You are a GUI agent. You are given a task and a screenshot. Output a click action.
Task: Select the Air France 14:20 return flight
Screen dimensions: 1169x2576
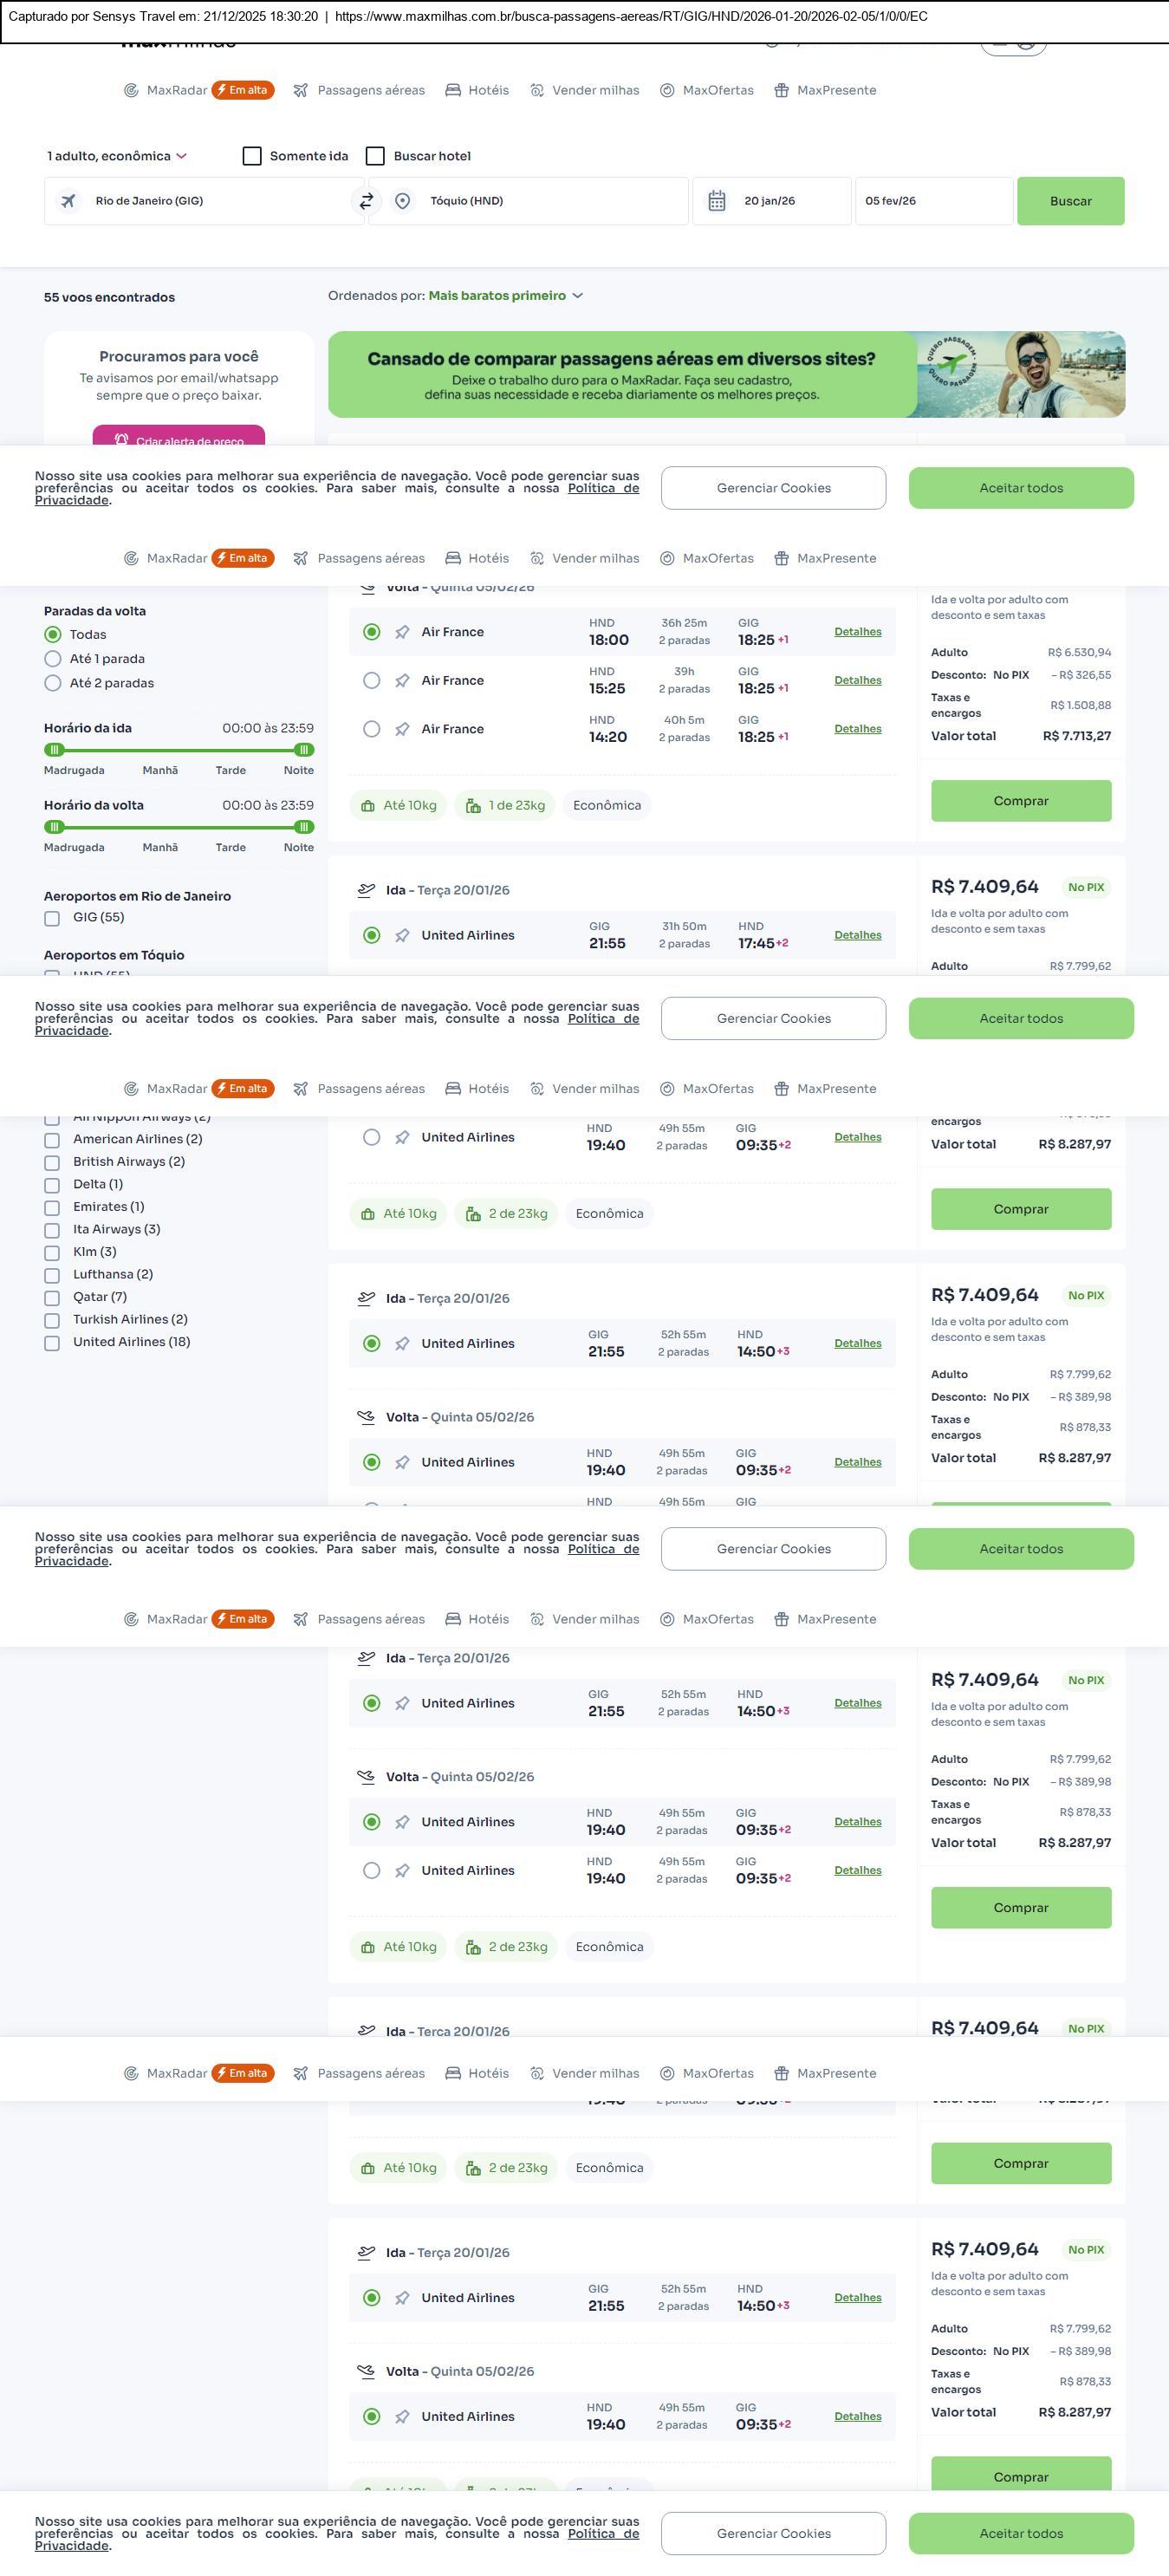[371, 729]
